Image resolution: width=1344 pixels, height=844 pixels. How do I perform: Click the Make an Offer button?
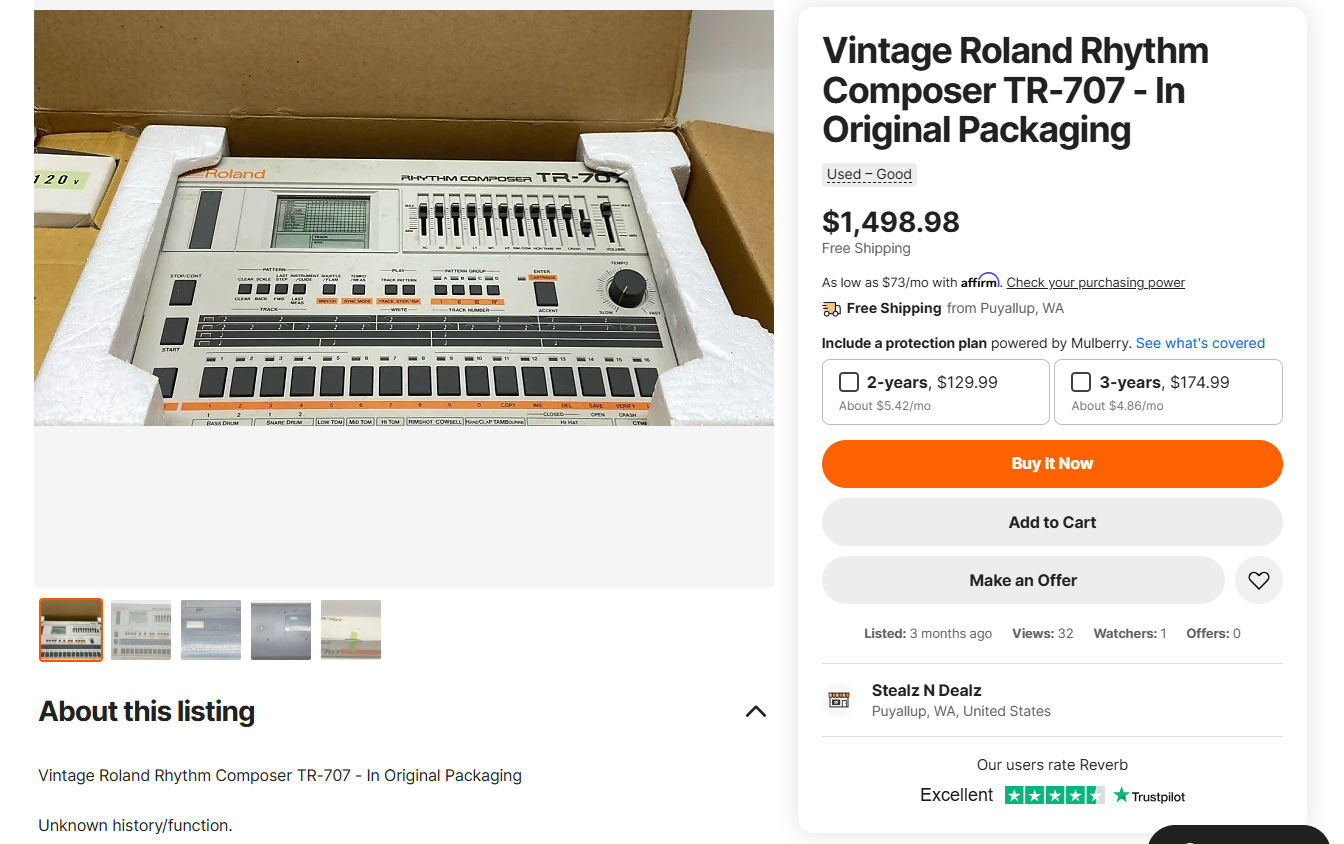point(1023,580)
